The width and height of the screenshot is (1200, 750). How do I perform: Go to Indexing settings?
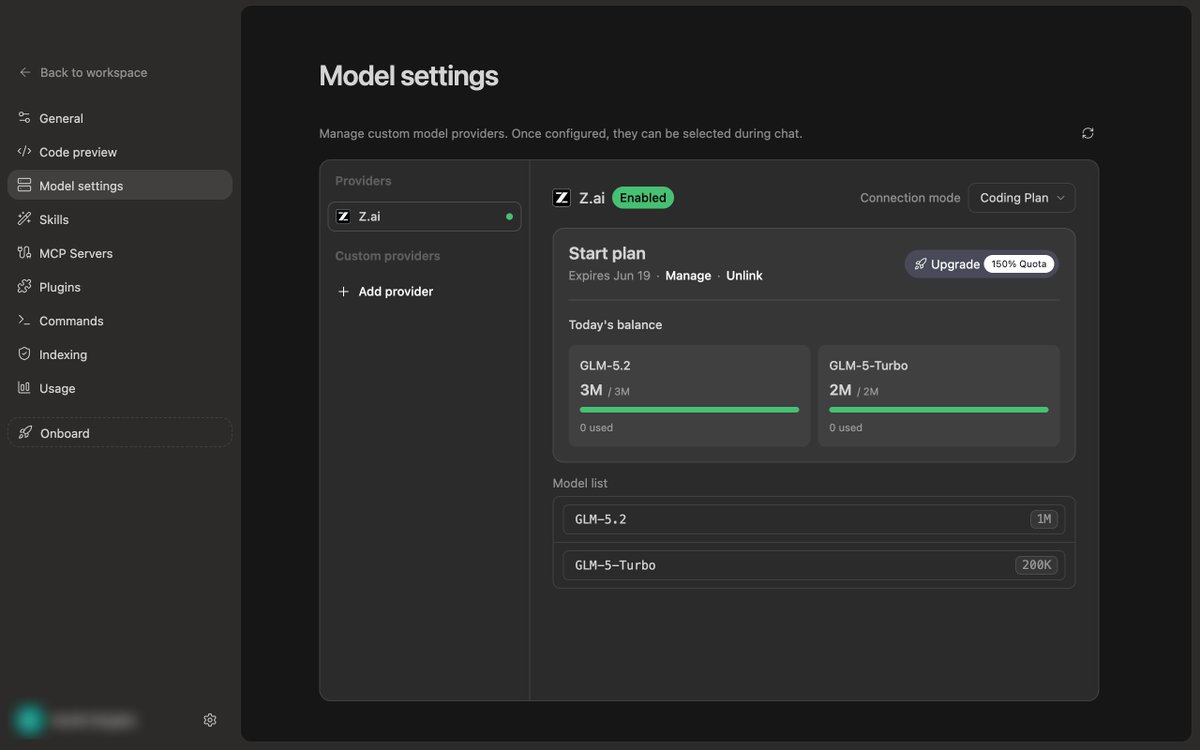pos(120,354)
